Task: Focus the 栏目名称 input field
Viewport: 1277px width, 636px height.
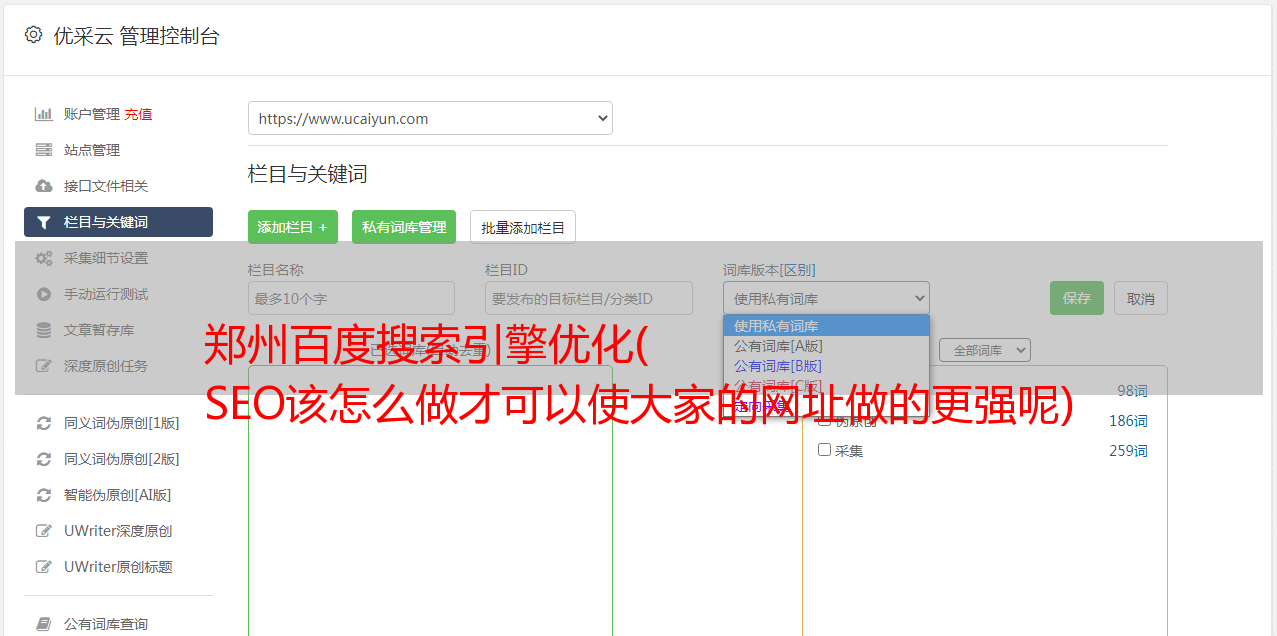Action: [x=351, y=298]
